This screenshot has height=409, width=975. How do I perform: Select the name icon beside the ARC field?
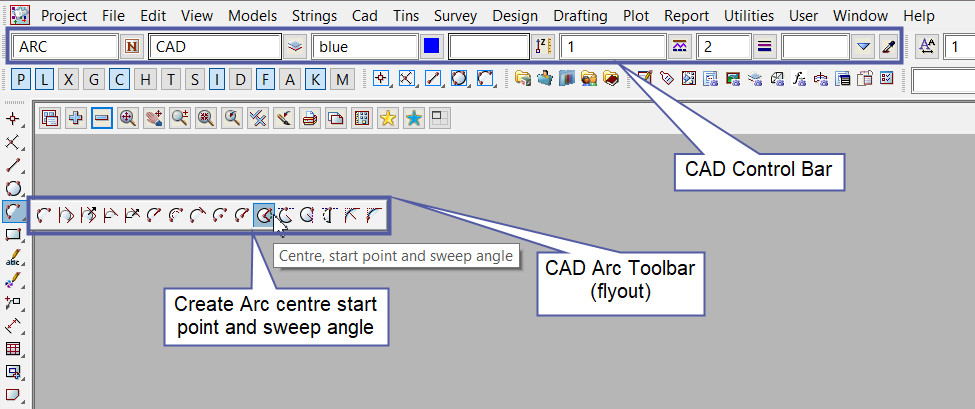tap(132, 47)
